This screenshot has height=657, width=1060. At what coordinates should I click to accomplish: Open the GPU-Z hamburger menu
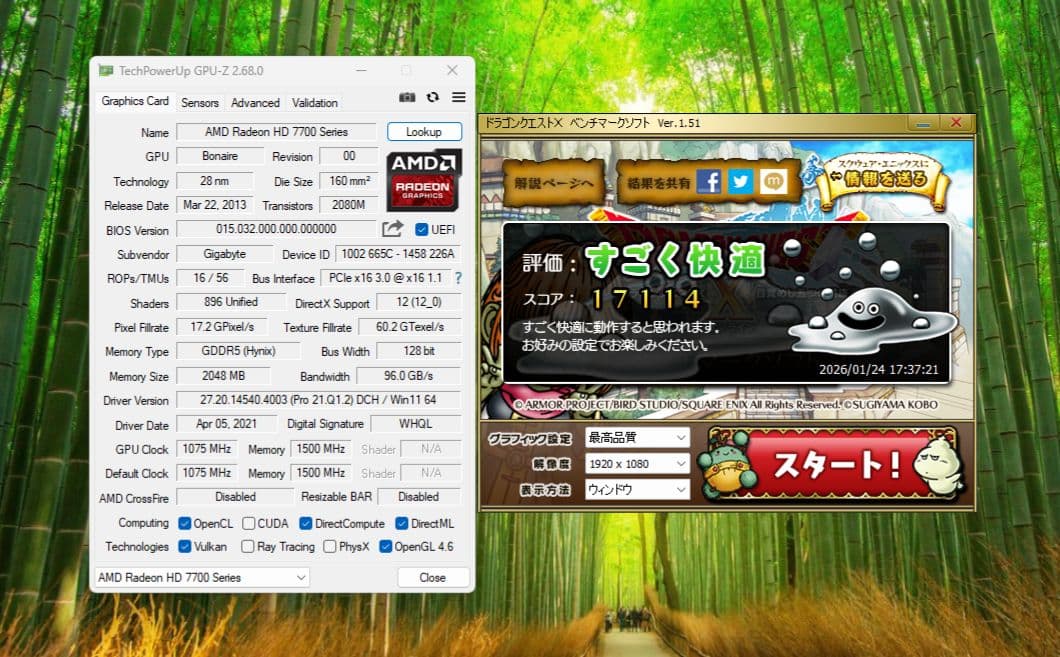[x=458, y=97]
